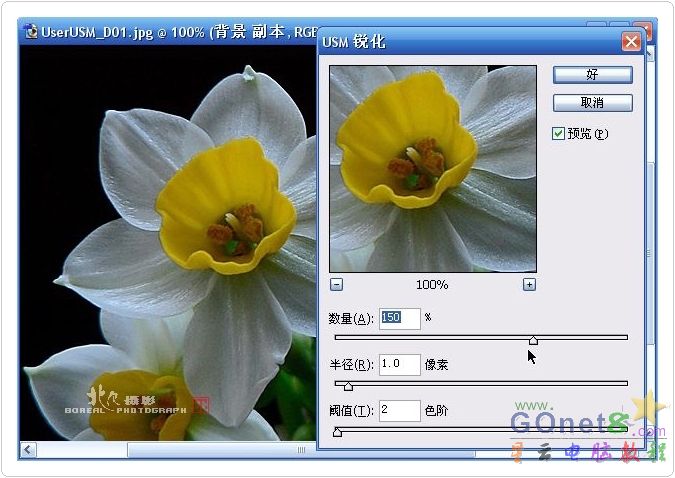675x478 pixels.
Task: Click the 阈值 threshold input field
Action: click(x=399, y=410)
